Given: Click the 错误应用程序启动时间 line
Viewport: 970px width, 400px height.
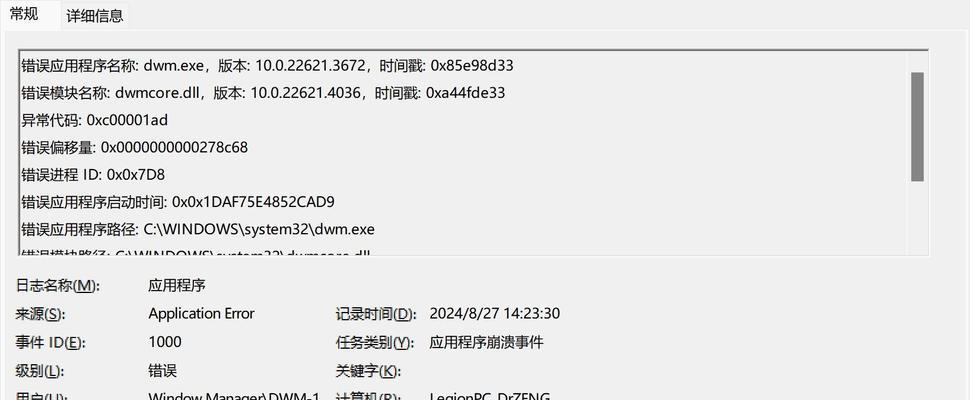Looking at the screenshot, I should click(178, 202).
